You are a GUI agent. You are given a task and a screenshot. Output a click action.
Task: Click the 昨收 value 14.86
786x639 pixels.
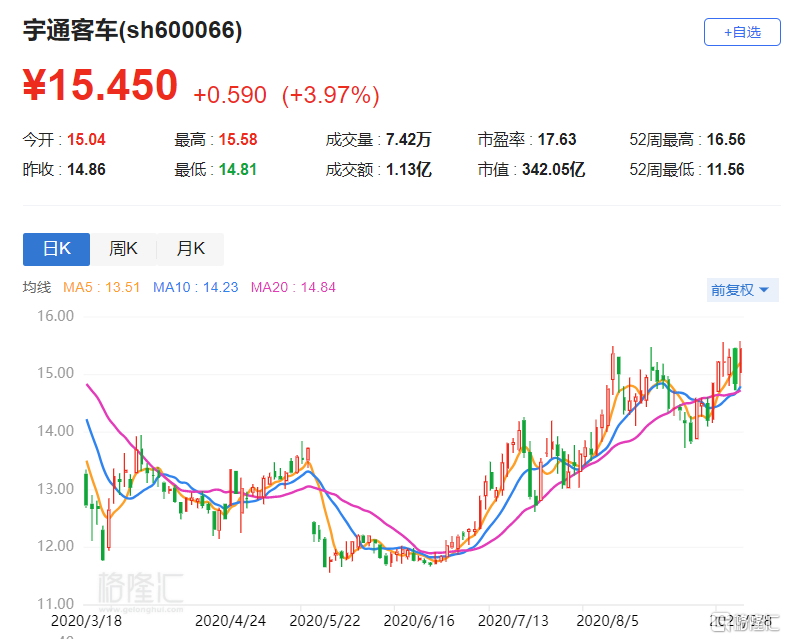tap(86, 169)
